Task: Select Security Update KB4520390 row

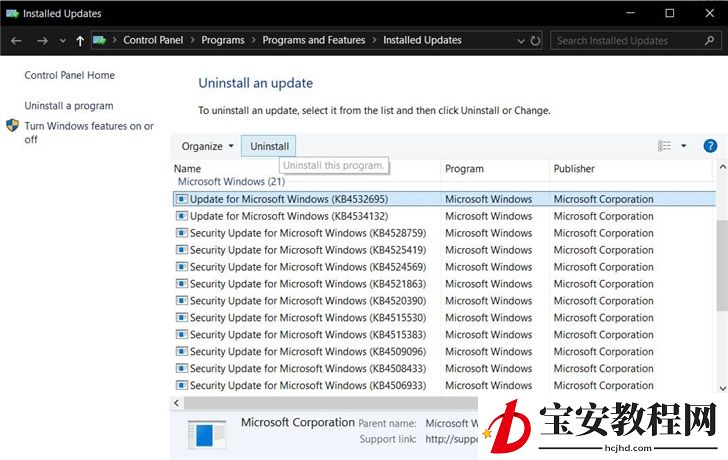Action: click(x=444, y=301)
